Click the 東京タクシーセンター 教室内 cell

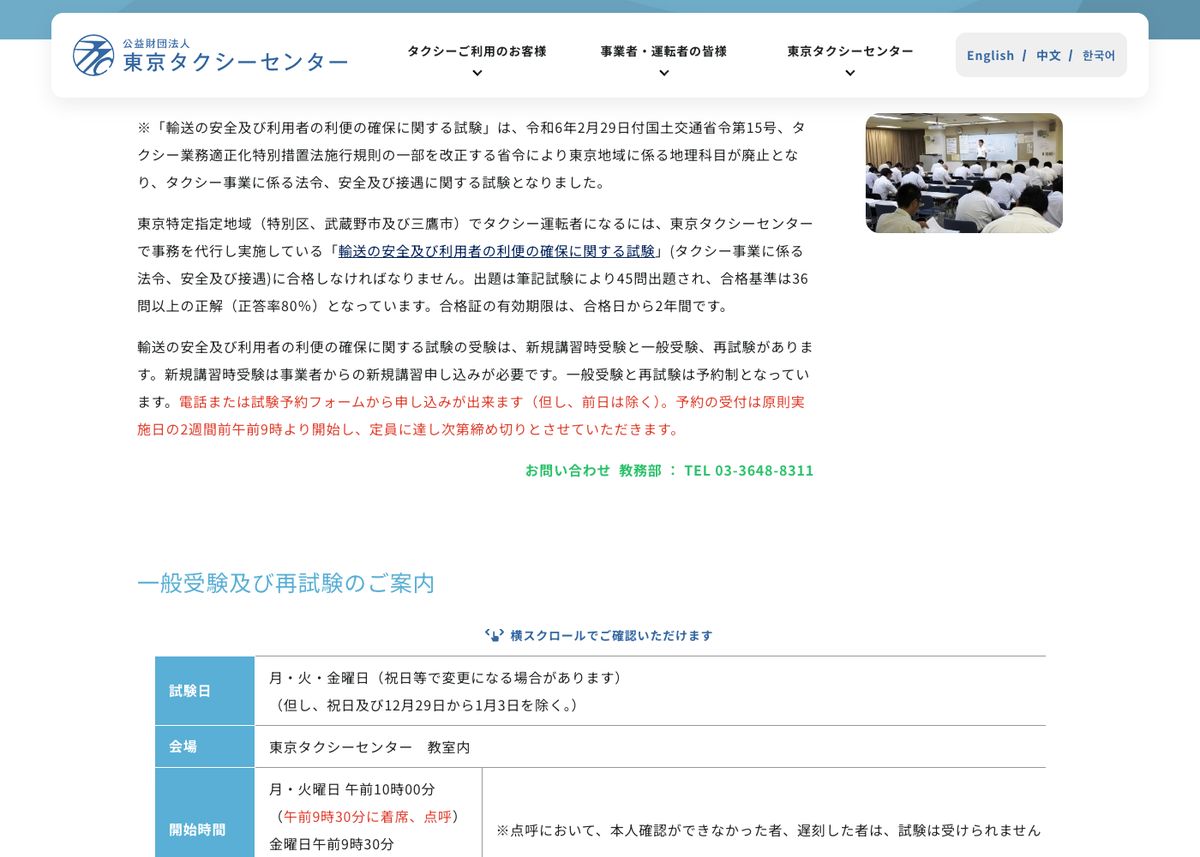[650, 747]
